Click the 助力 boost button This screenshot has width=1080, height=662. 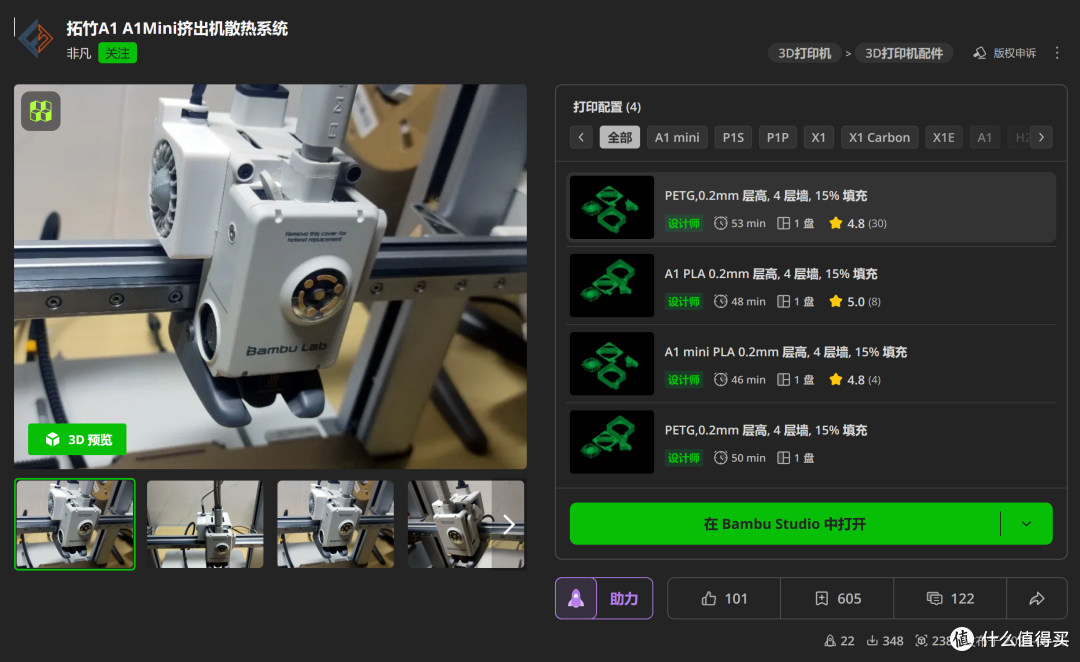tap(624, 598)
